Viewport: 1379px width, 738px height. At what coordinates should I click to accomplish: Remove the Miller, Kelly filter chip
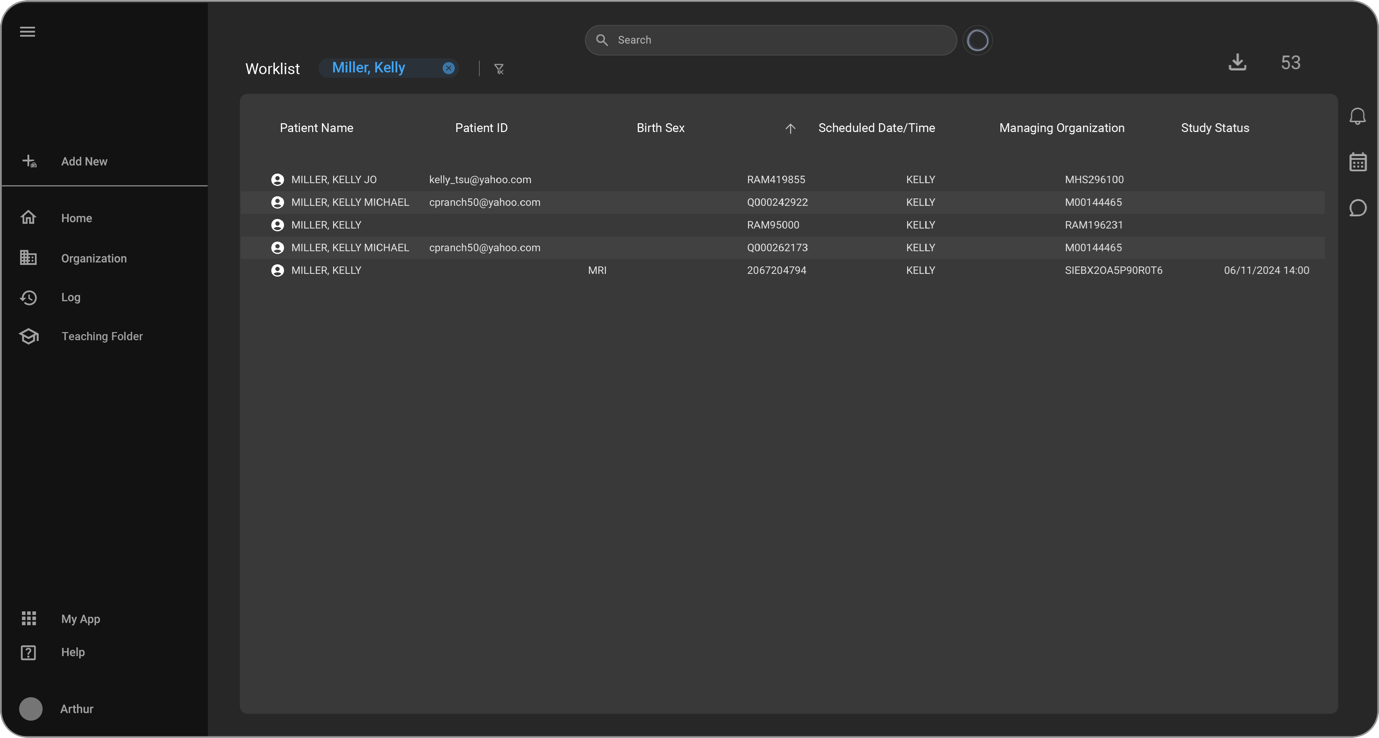(x=449, y=68)
